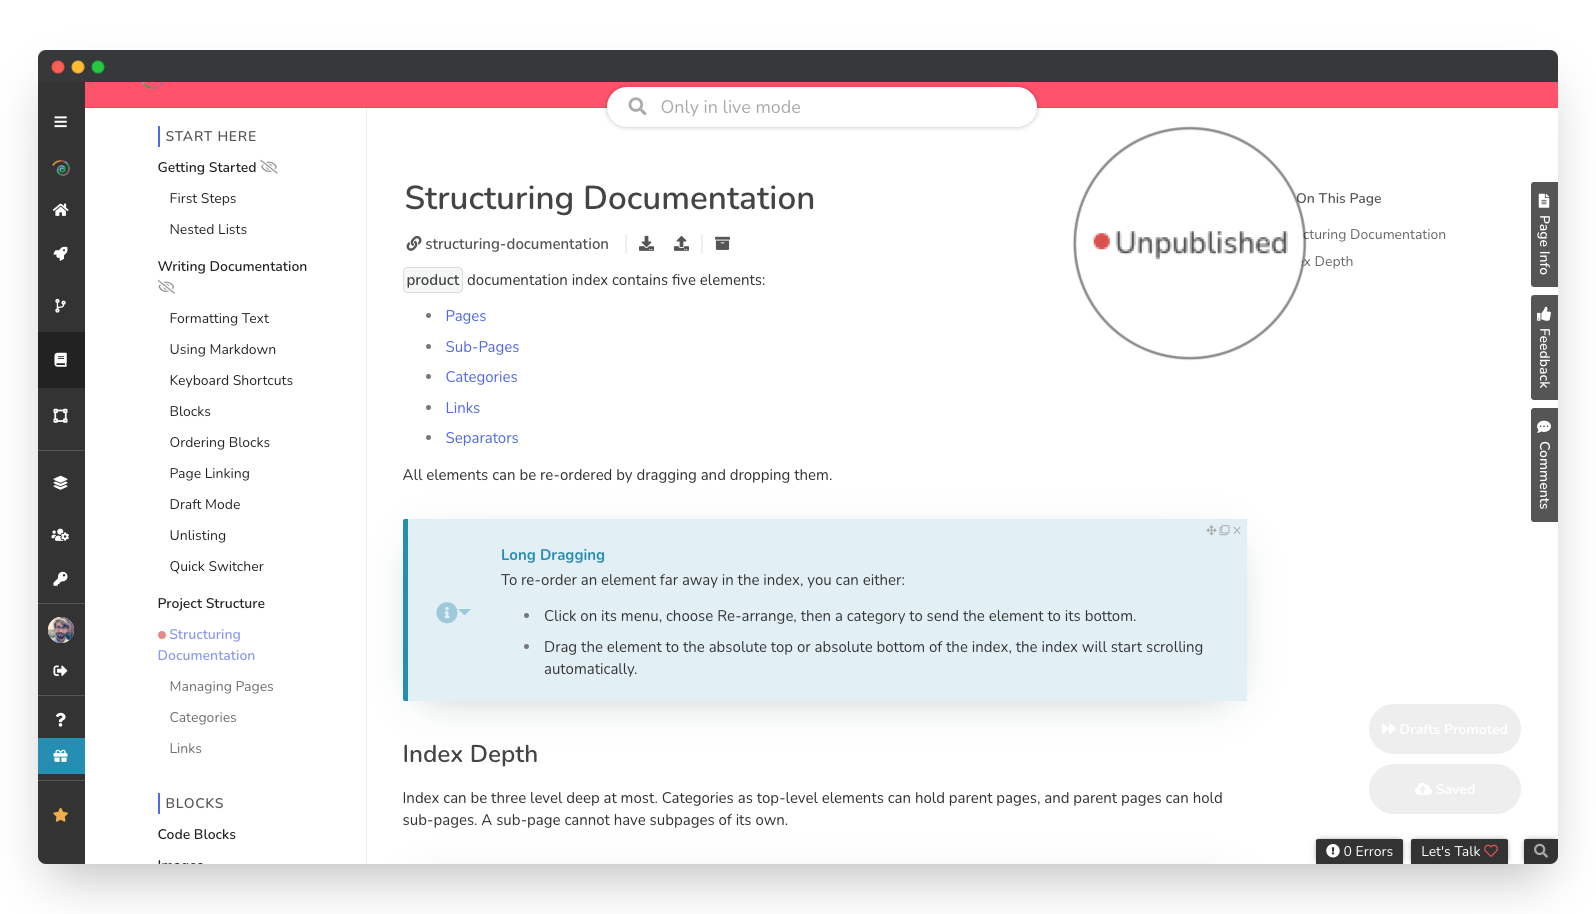Click the Only in live mode search field
Screen dimensions: 1596x914
822,107
